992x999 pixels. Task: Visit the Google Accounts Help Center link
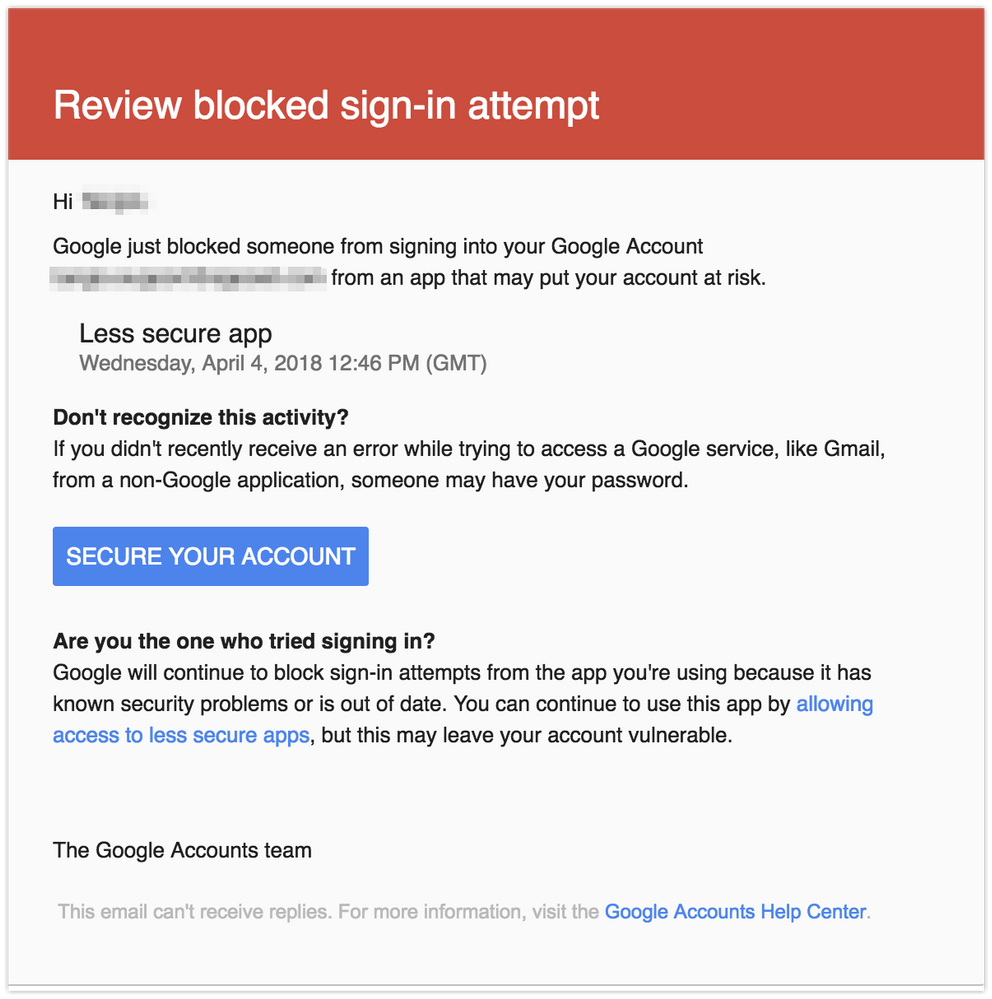(x=734, y=911)
